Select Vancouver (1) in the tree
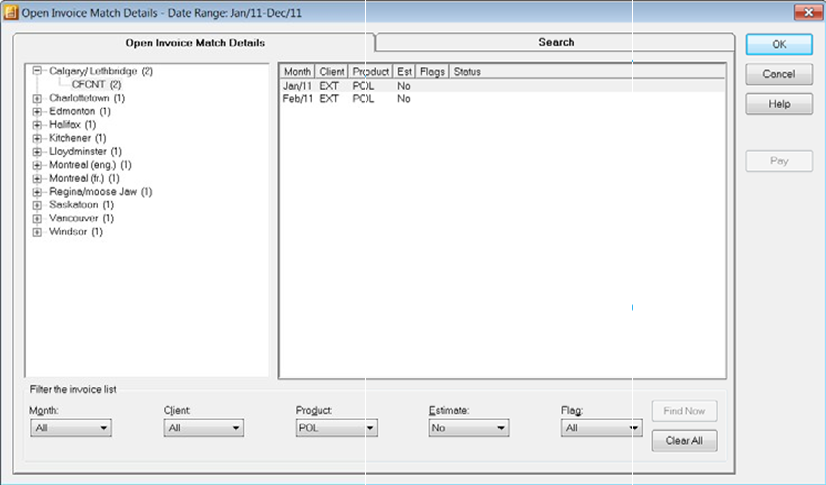Screen dimensions: 826x485 pyautogui.click(x=81, y=218)
